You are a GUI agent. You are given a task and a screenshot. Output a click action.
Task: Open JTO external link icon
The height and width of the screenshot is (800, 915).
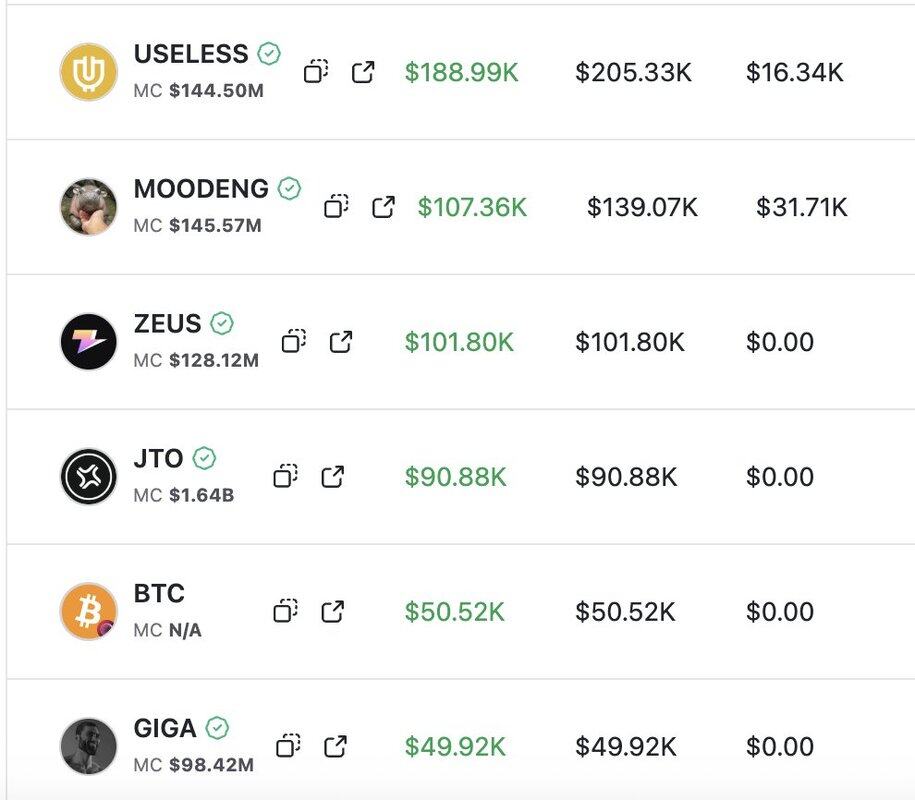(x=333, y=476)
